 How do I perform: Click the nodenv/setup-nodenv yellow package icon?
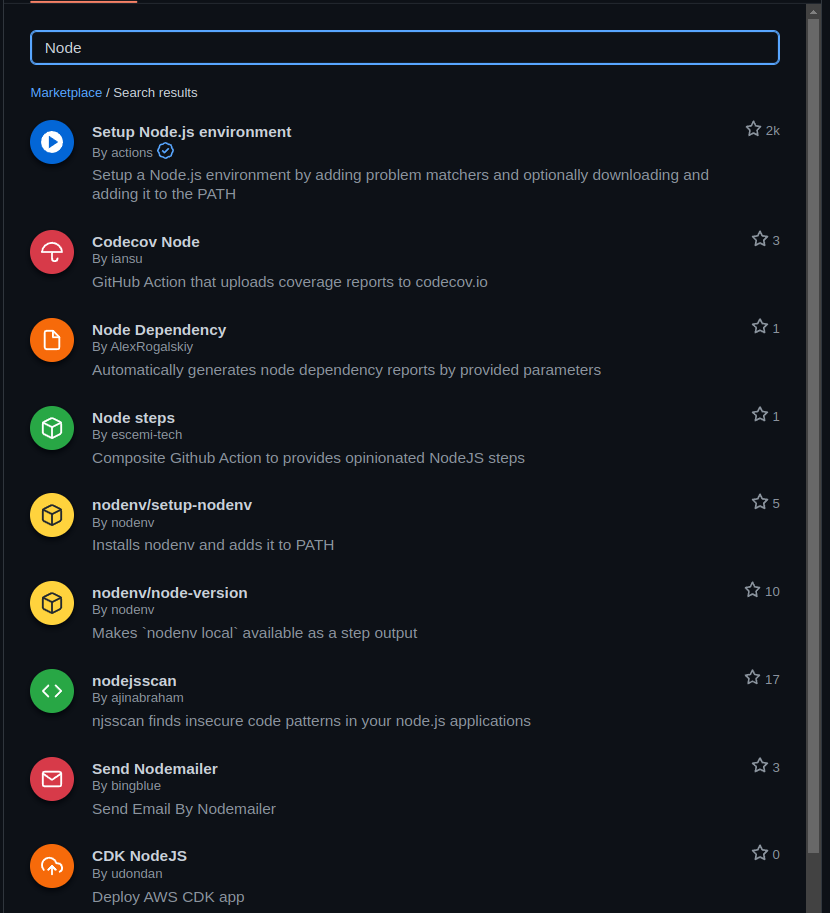pyautogui.click(x=52, y=515)
